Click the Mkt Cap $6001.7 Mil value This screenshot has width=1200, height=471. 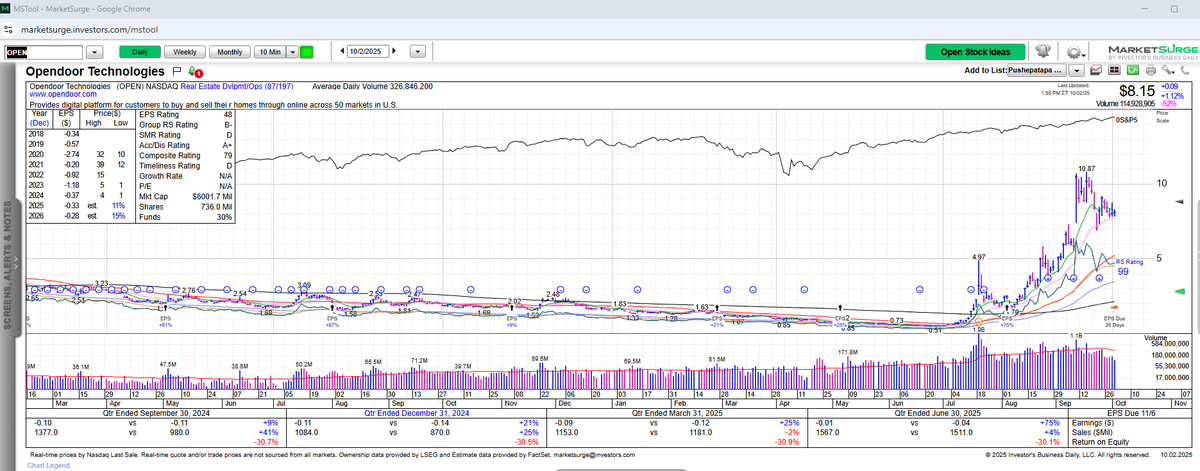point(213,196)
